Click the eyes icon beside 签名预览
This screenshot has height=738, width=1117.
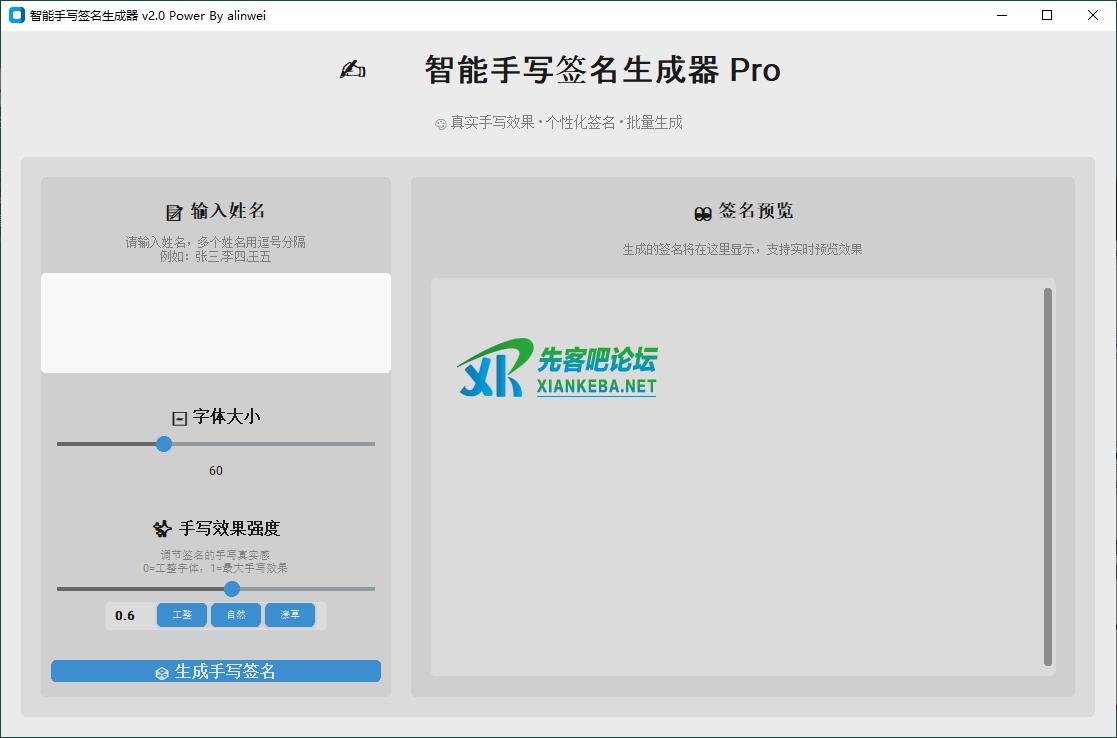(x=703, y=212)
